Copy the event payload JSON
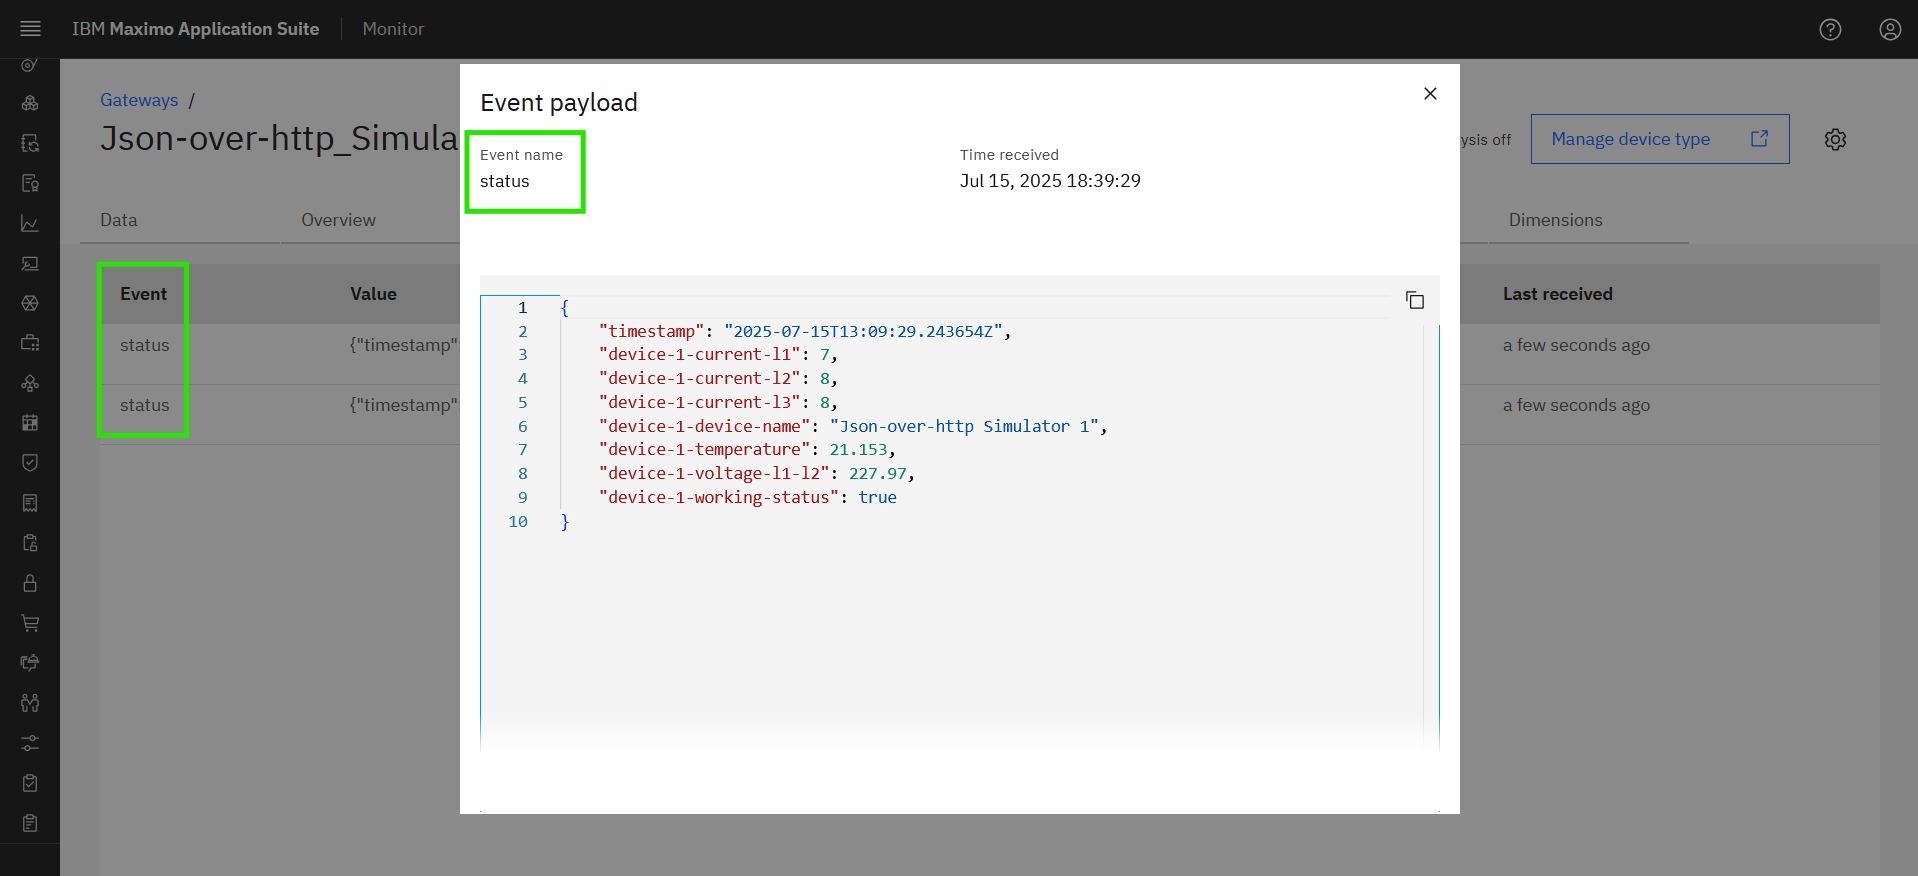The image size is (1918, 876). coord(1415,300)
